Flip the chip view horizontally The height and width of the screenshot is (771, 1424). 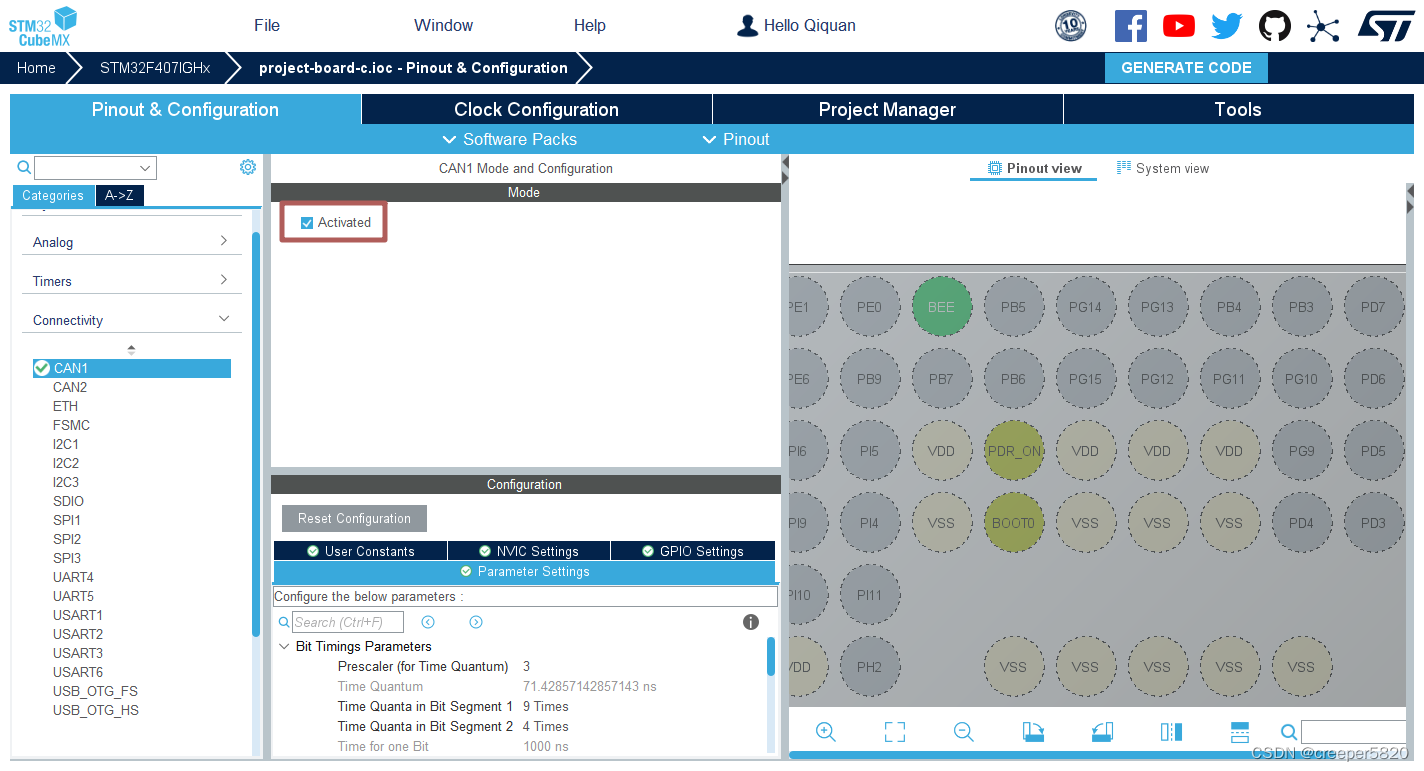(x=1171, y=732)
